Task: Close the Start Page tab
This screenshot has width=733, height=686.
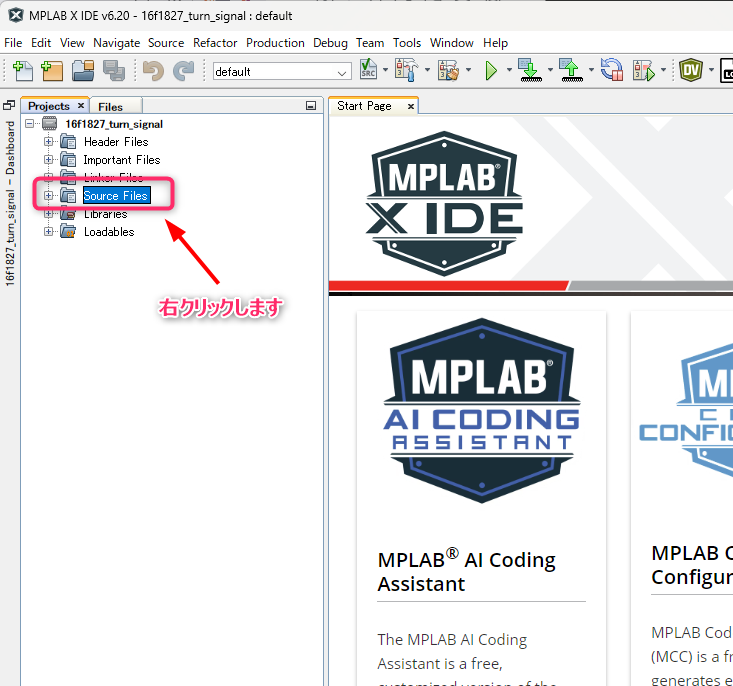Action: (411, 107)
